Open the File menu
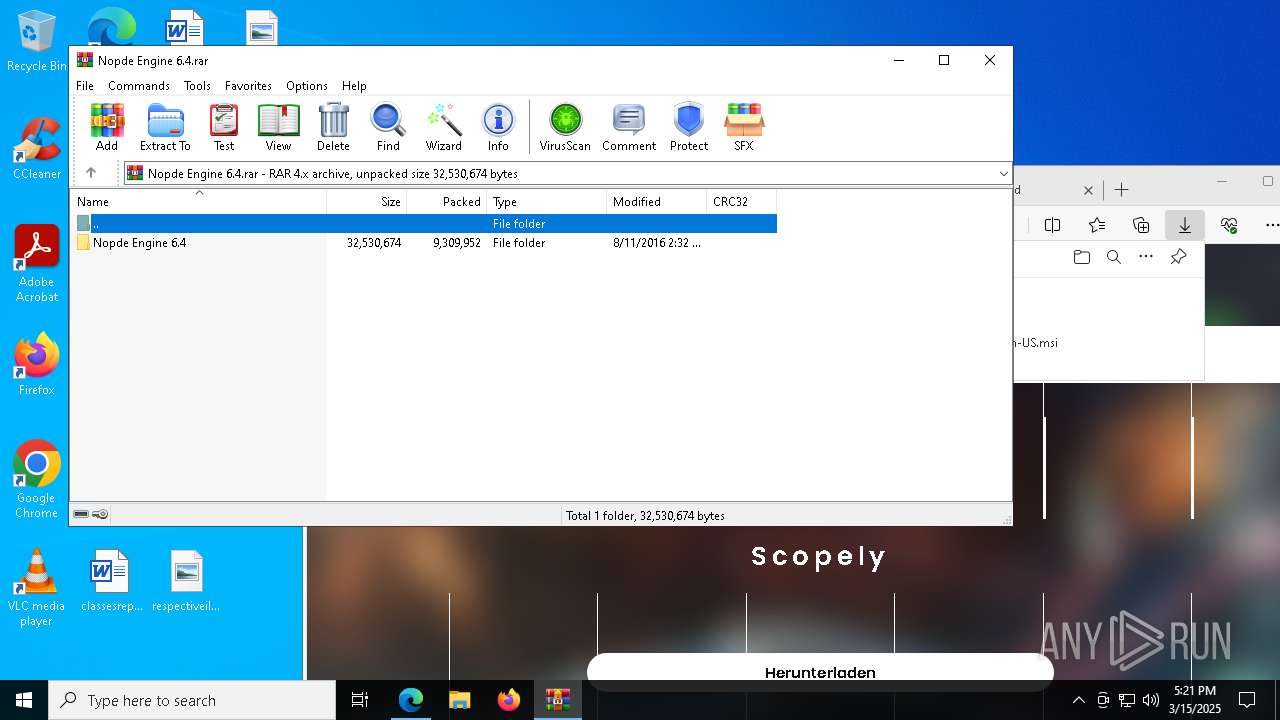The image size is (1280, 720). 85,86
